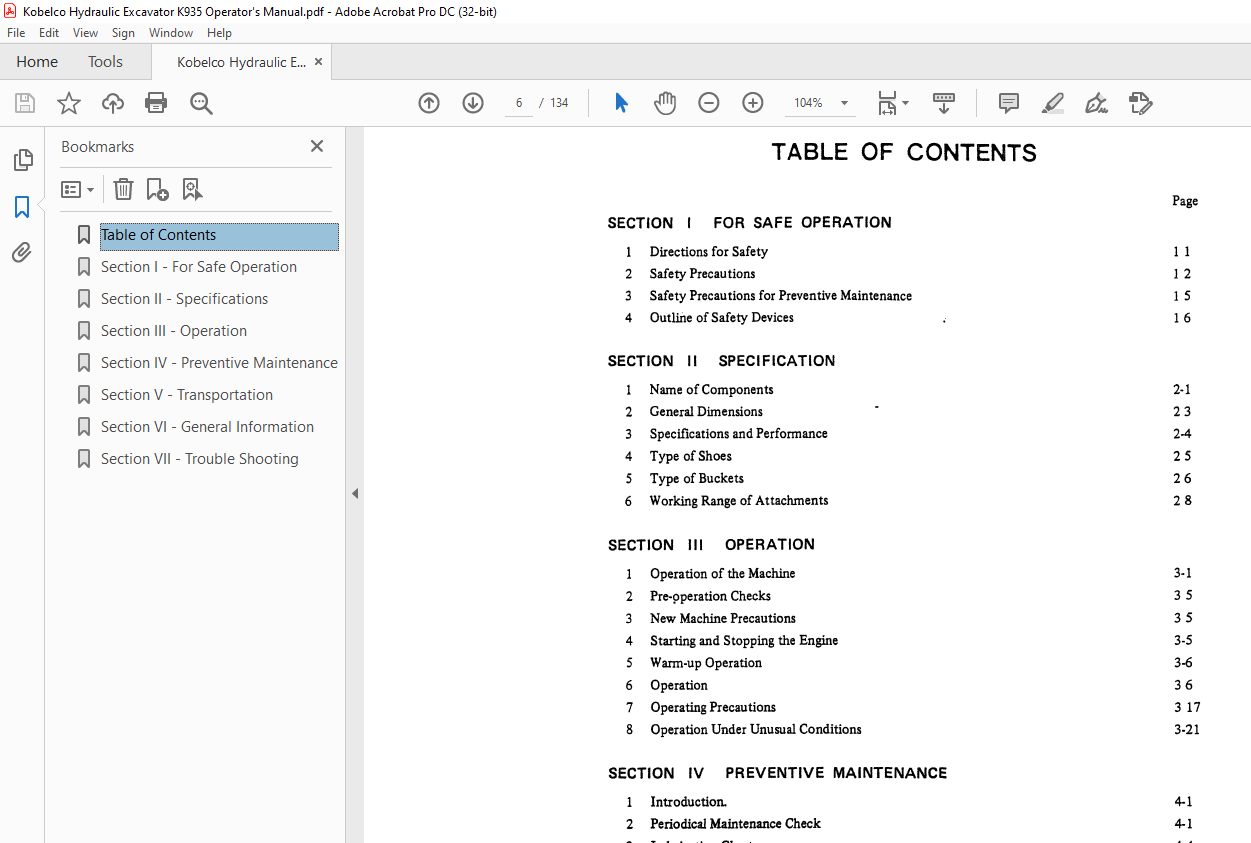Jump to Section VII - Trouble Shooting bookmark
Viewport: 1251px width, 843px height.
click(x=200, y=459)
